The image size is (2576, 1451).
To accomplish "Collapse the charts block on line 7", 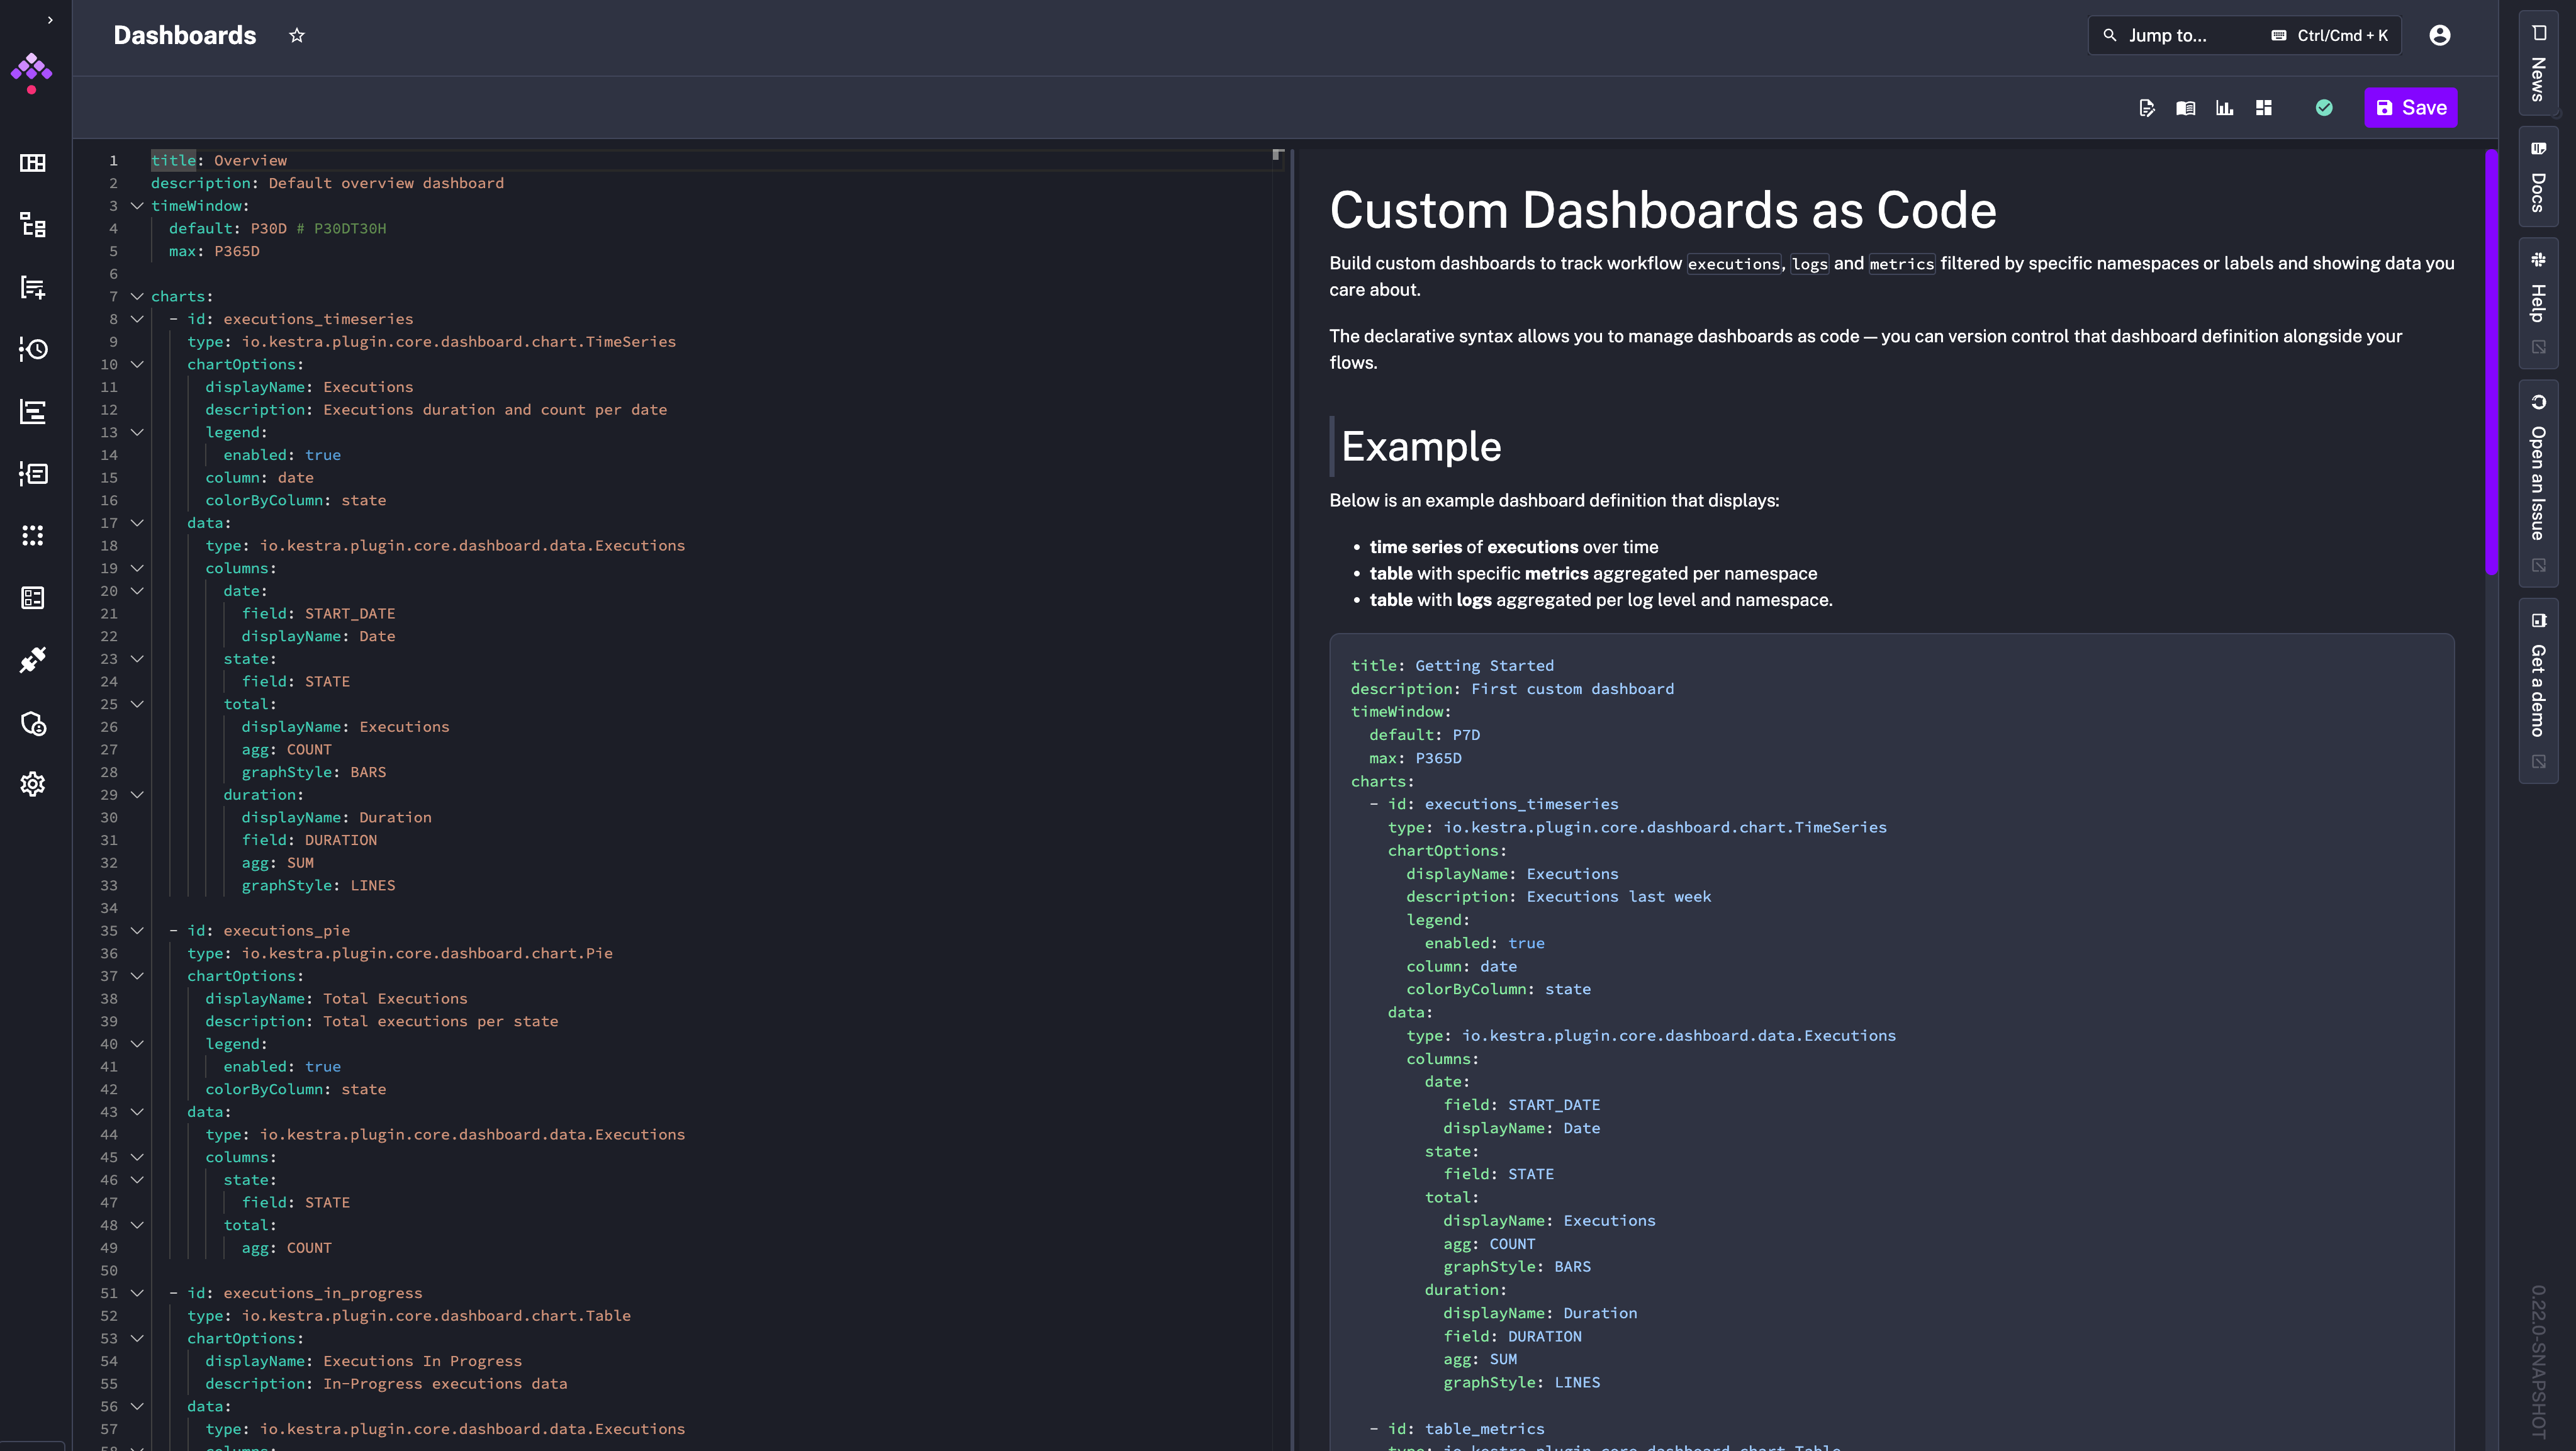I will [137, 296].
